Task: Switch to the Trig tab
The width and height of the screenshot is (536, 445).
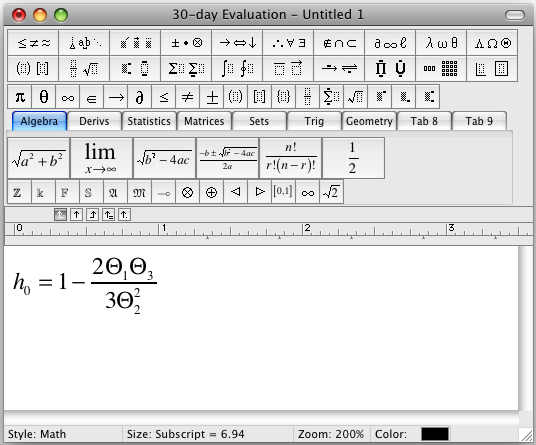Action: click(x=314, y=121)
